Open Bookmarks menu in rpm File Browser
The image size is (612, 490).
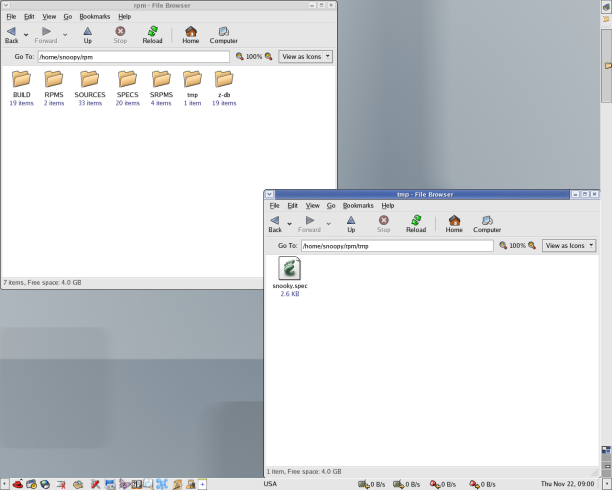[94, 16]
